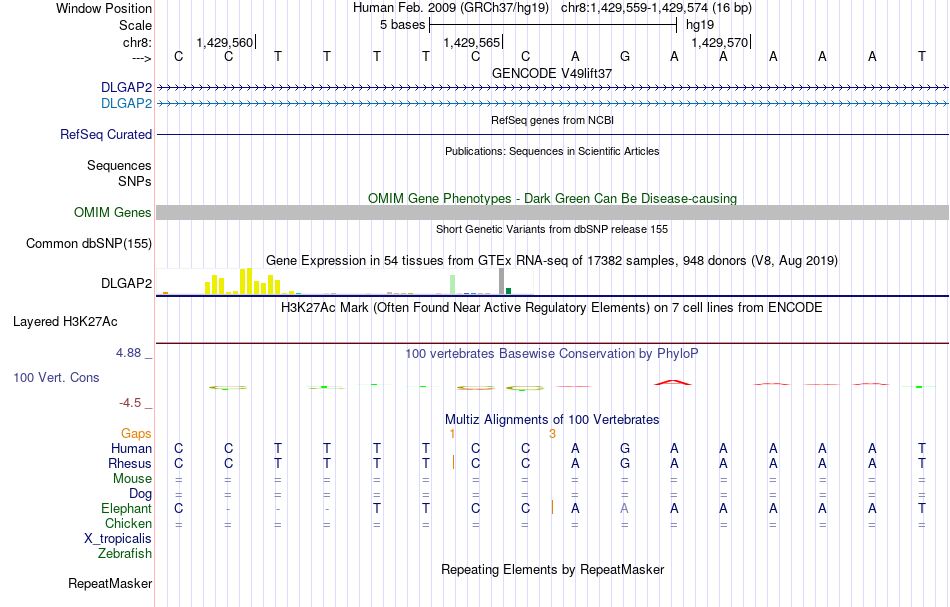This screenshot has width=950, height=607.
Task: Click the 5 bases scale label
Action: (402, 25)
